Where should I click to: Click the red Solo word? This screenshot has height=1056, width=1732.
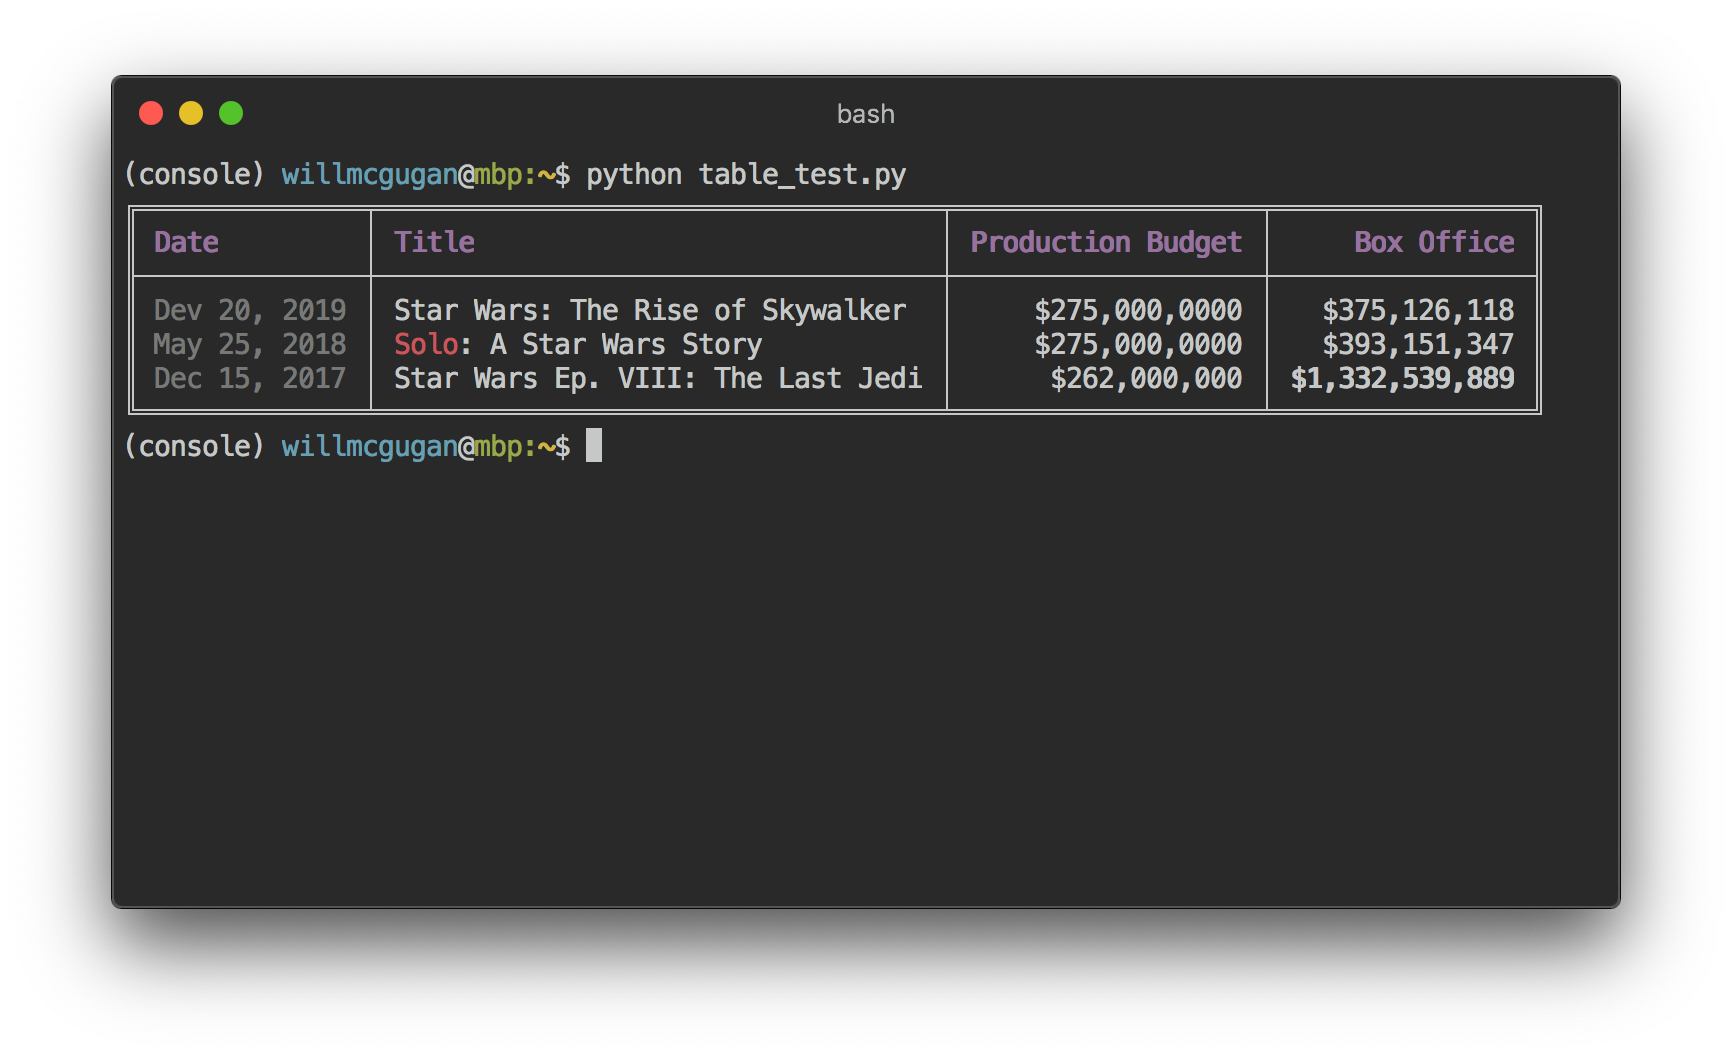click(x=426, y=345)
